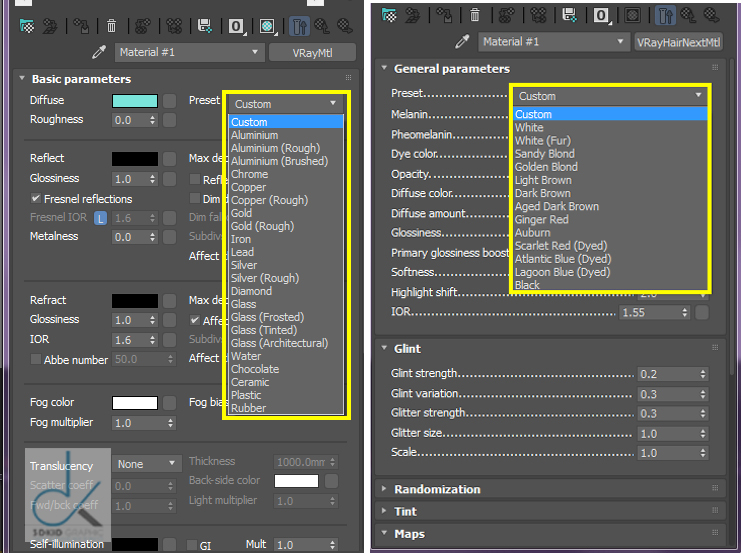Open the Translucency None dropdown
The height and width of the screenshot is (553, 743).
click(146, 464)
